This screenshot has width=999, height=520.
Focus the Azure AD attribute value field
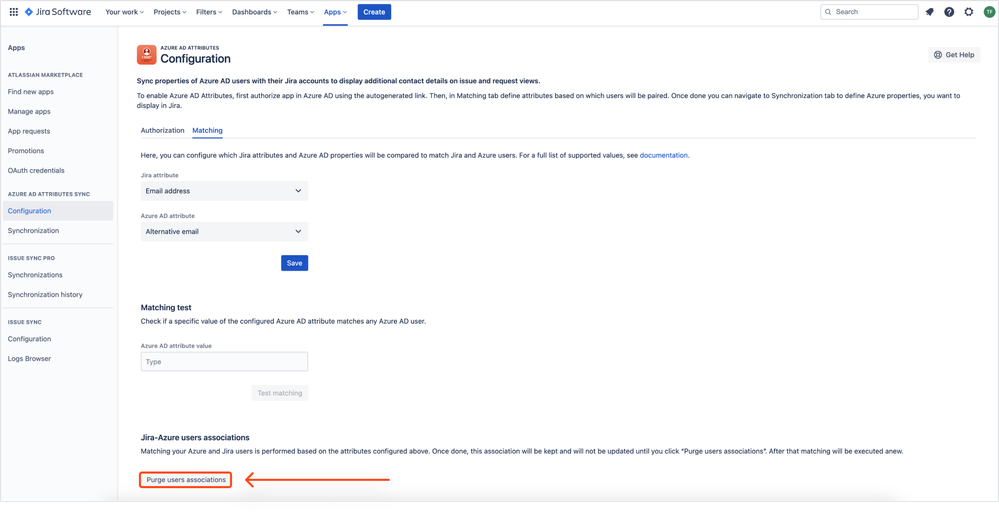pyautogui.click(x=224, y=362)
